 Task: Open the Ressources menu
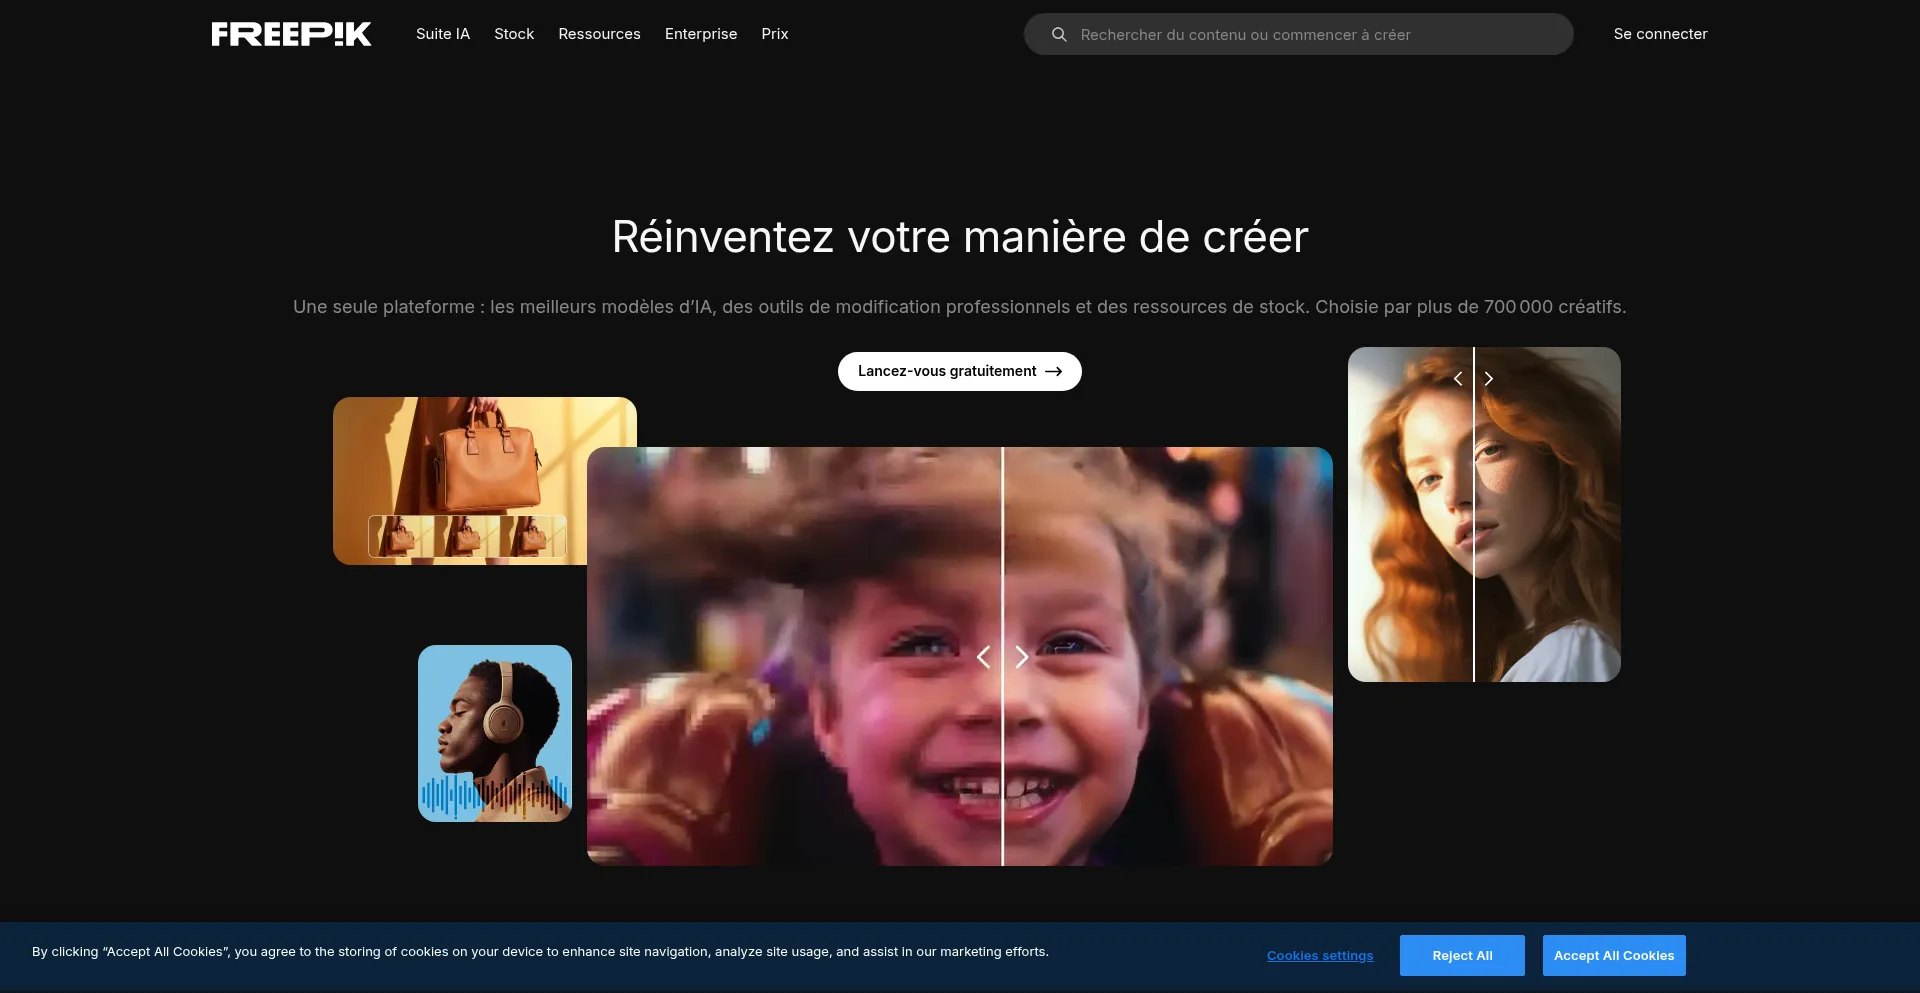click(x=599, y=34)
